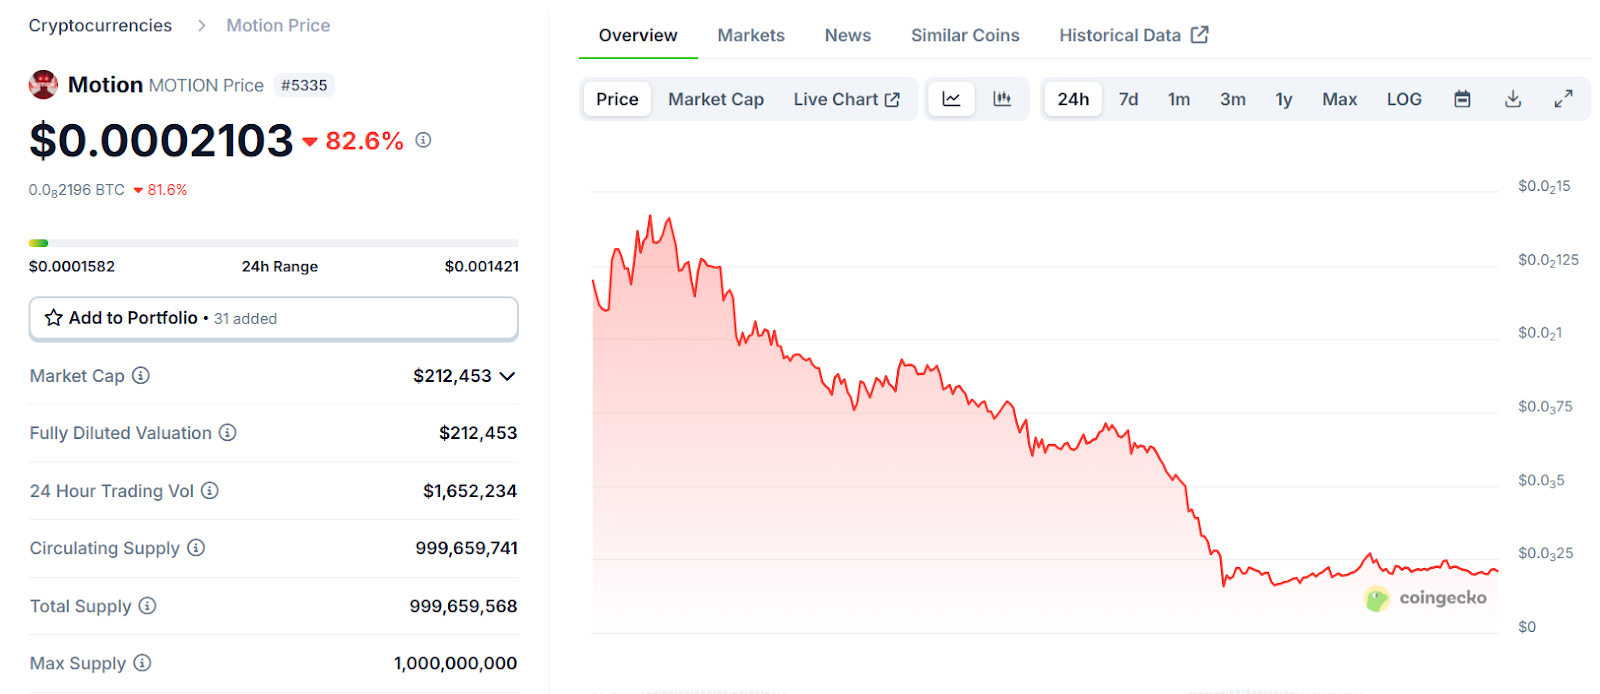Click the 999,659,741 circulating supply value
1600x694 pixels.
coord(467,548)
